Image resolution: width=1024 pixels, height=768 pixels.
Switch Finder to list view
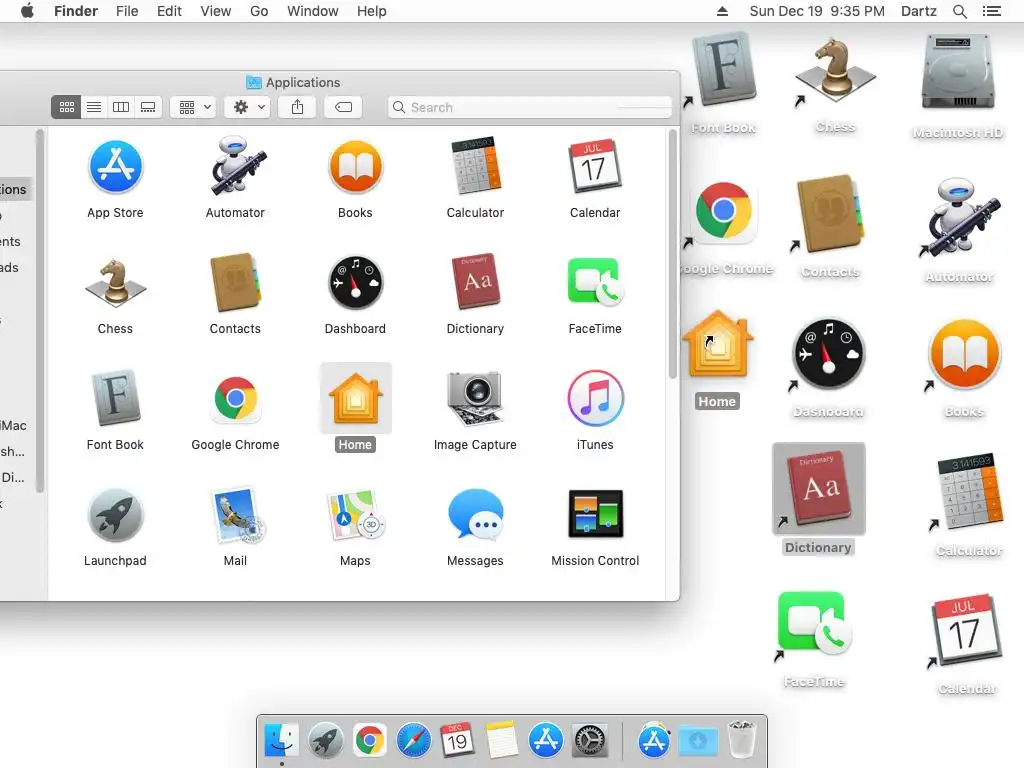click(94, 107)
